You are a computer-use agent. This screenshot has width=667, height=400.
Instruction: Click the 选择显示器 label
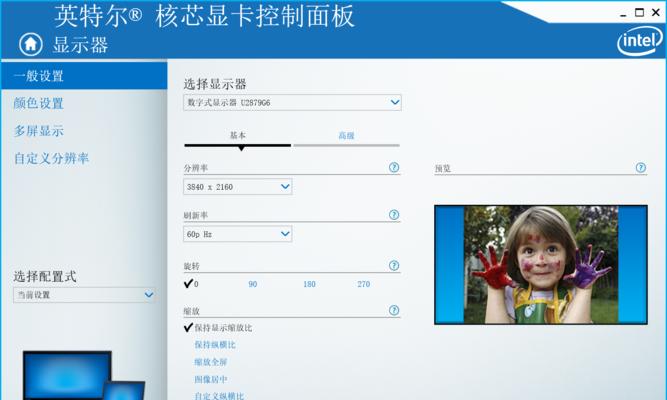coord(215,84)
